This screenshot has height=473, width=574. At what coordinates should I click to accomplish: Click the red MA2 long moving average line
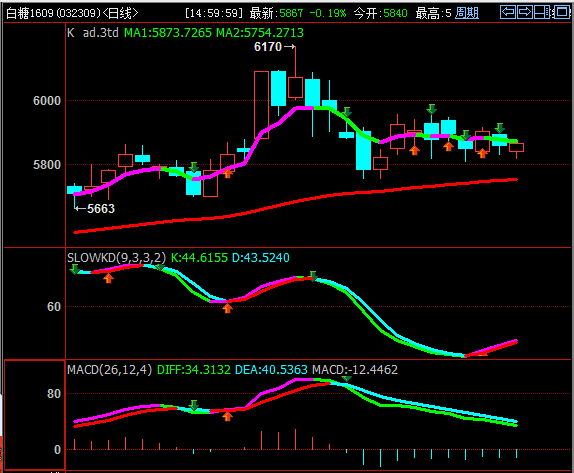(x=295, y=201)
